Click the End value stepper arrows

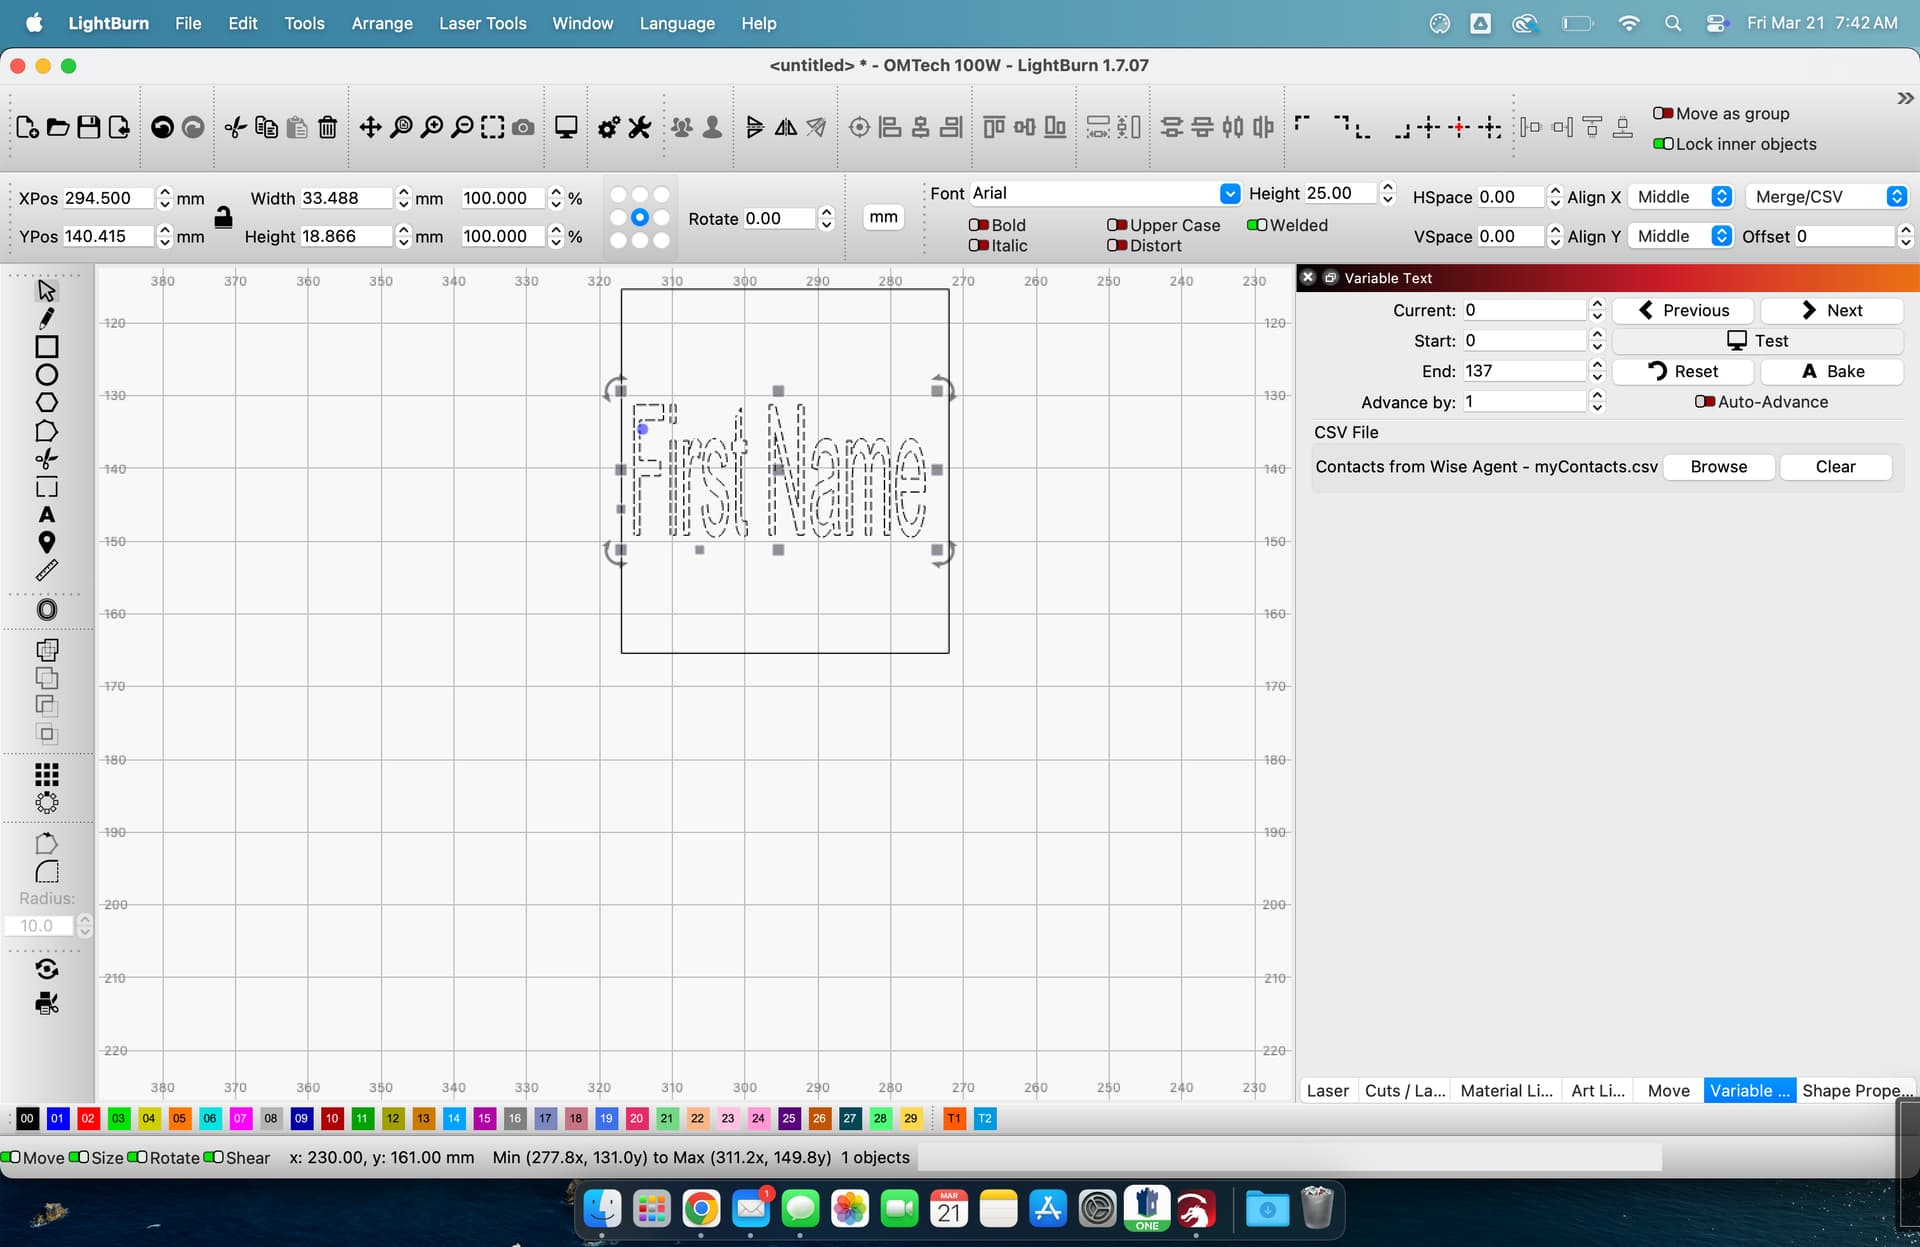coord(1597,371)
